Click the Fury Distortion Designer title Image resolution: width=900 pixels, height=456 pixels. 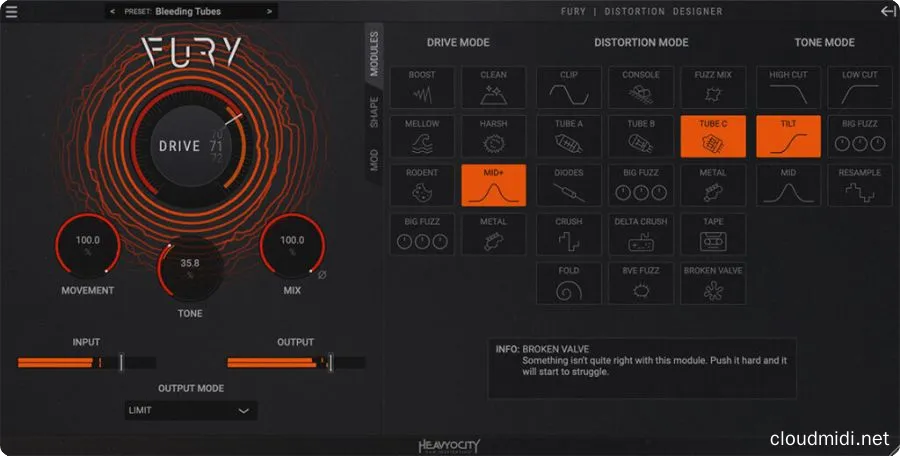point(641,11)
